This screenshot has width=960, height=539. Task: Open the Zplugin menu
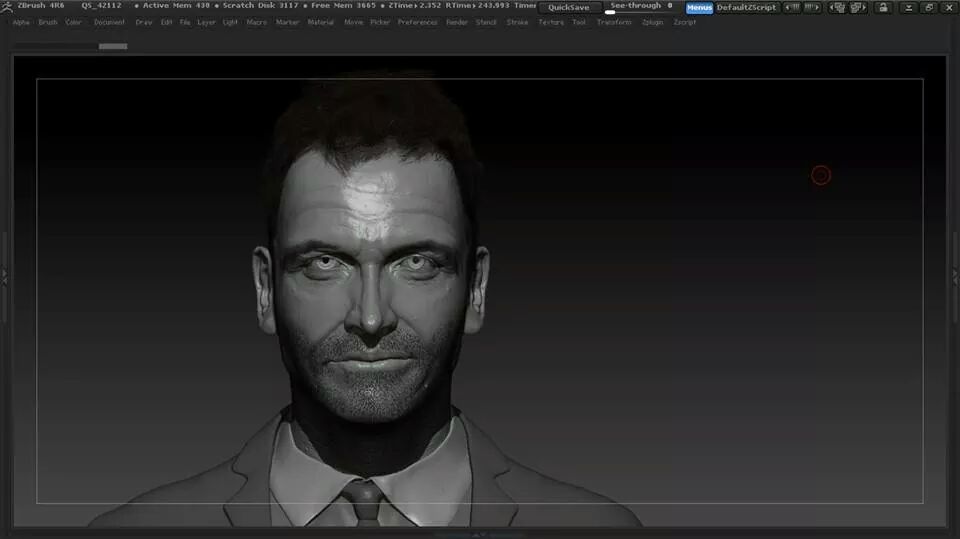(x=653, y=22)
